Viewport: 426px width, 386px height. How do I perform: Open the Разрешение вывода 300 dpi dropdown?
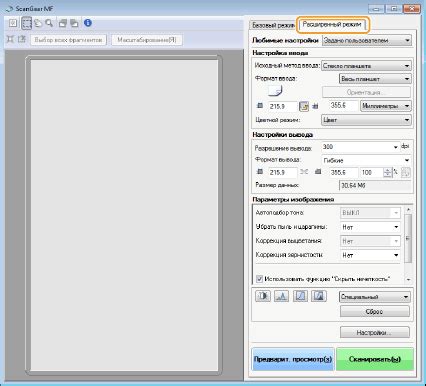pyautogui.click(x=360, y=147)
